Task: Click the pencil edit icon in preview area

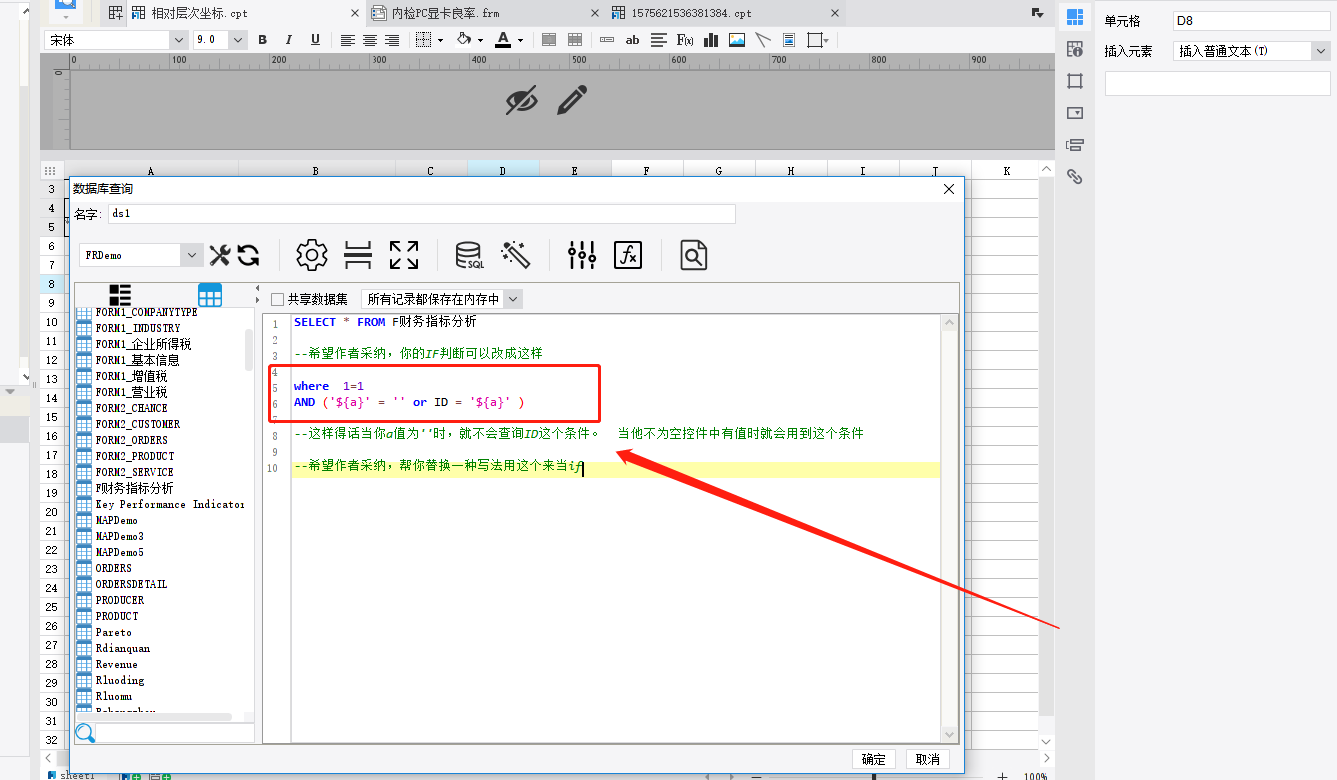Action: click(x=572, y=100)
